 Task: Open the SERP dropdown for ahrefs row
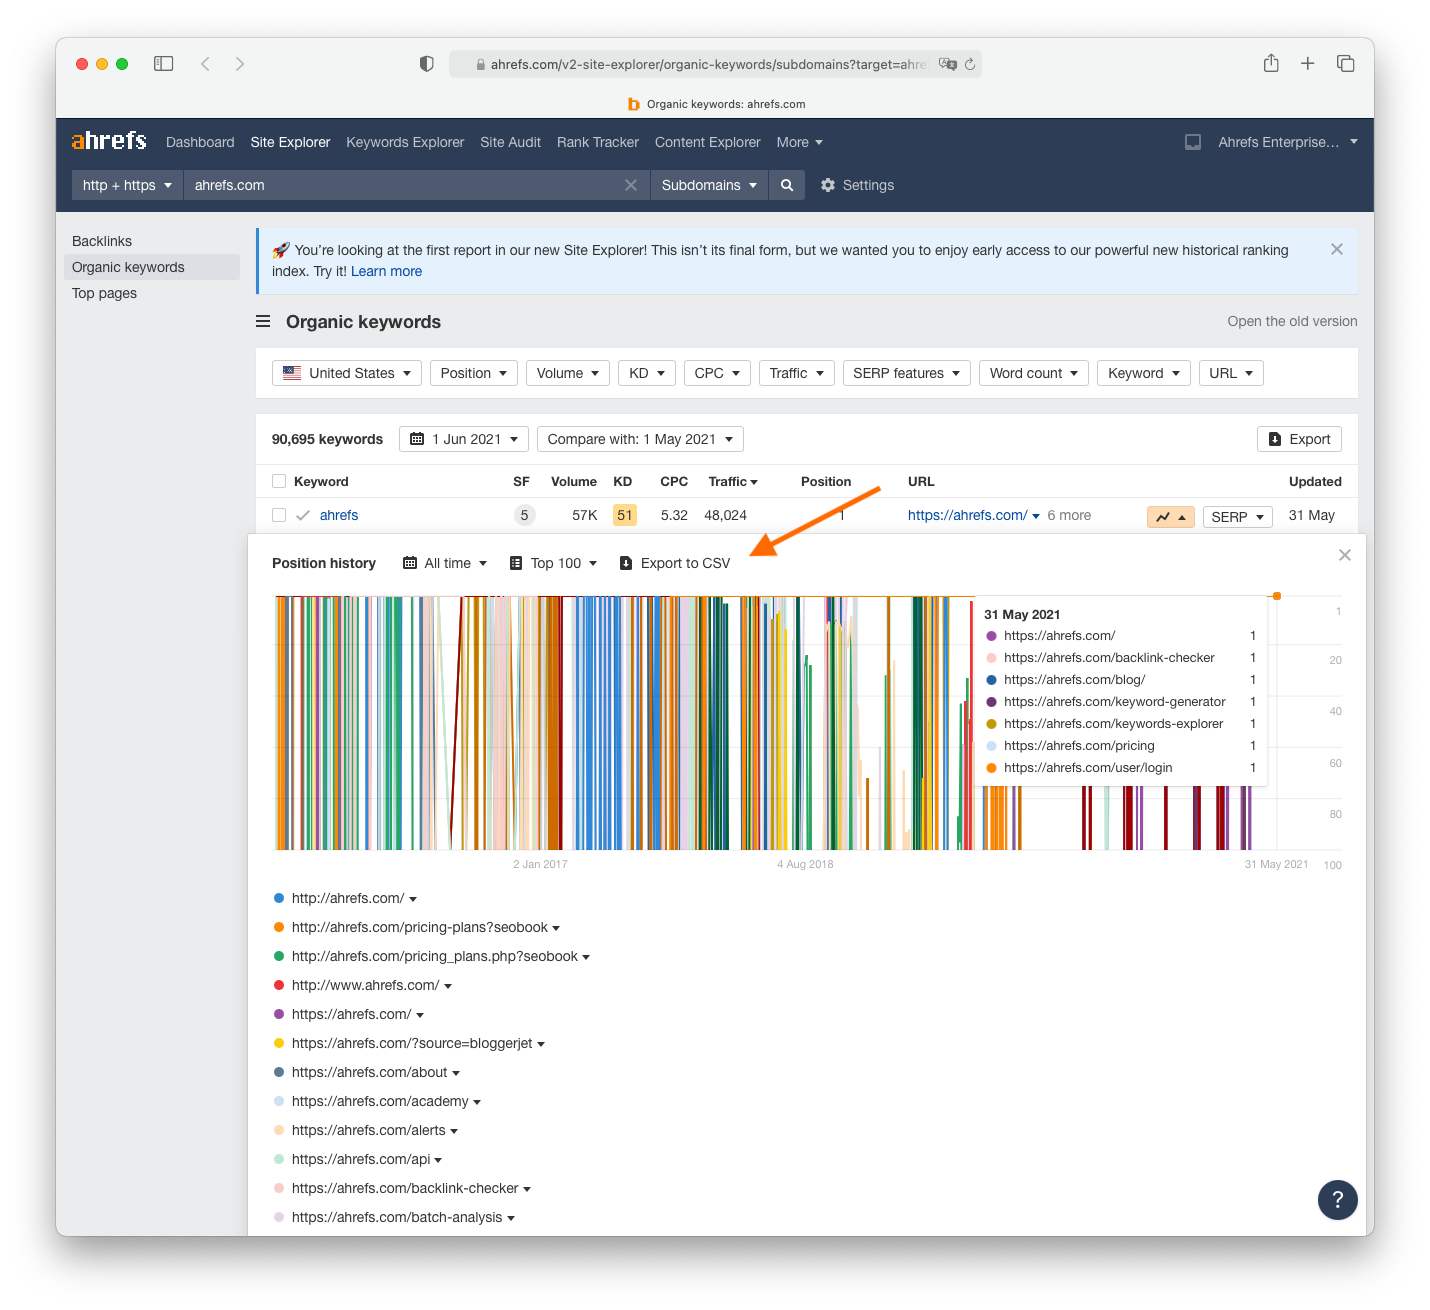point(1238,517)
